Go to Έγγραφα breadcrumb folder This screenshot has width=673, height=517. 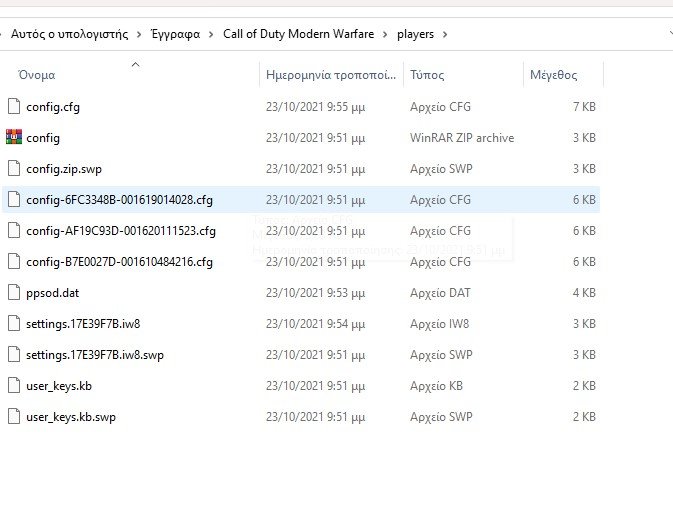(x=176, y=34)
